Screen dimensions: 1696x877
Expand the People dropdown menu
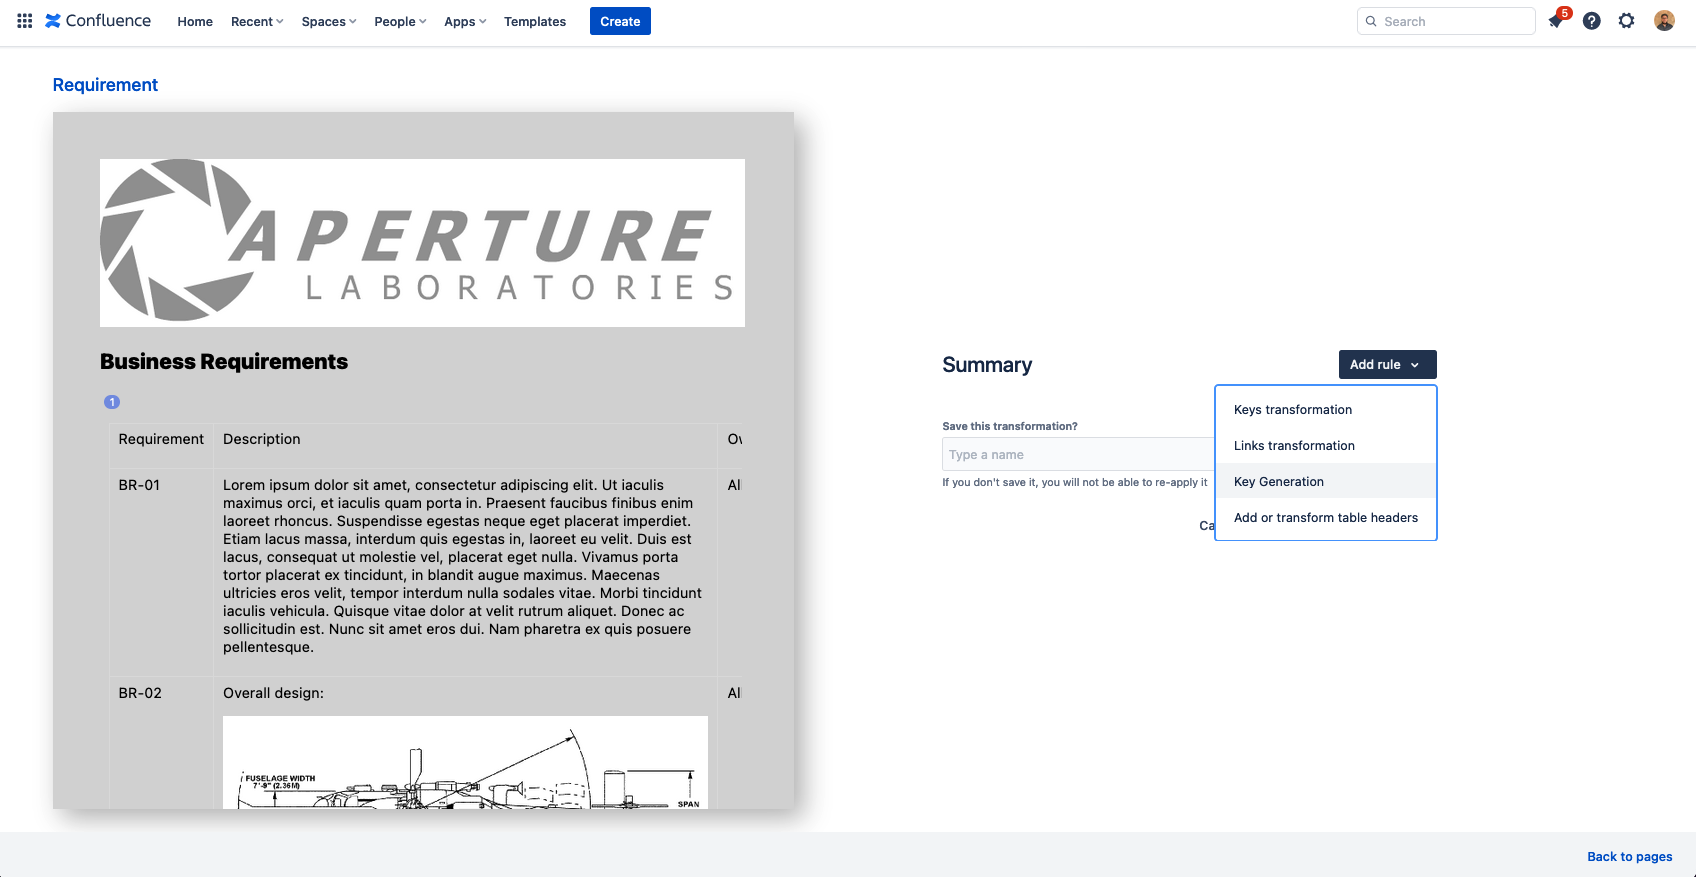[x=400, y=22]
